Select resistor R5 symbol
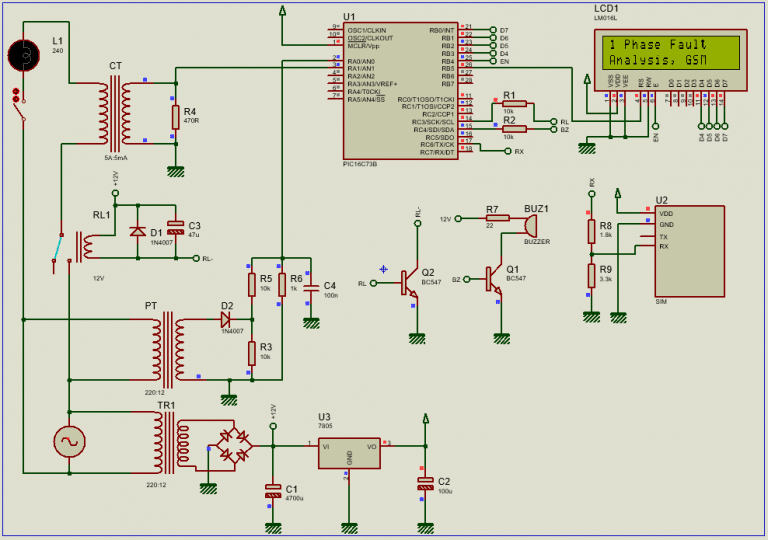 click(x=252, y=284)
